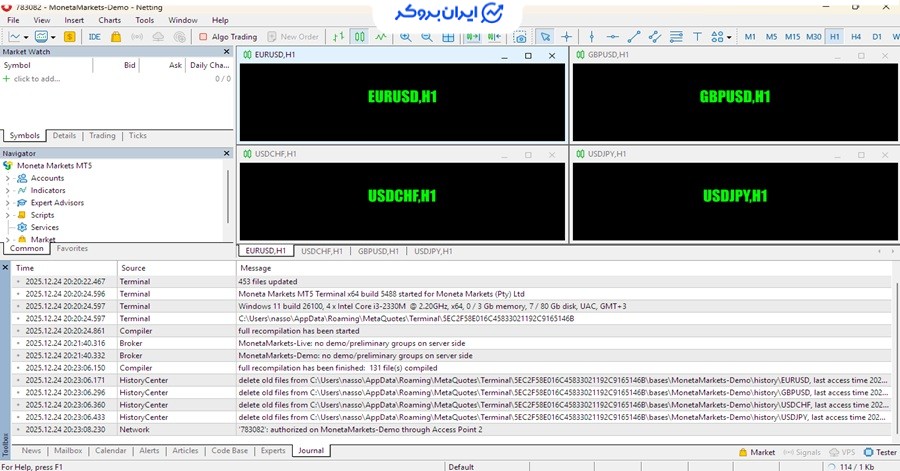Open the Market shopping bag icon

point(116,37)
